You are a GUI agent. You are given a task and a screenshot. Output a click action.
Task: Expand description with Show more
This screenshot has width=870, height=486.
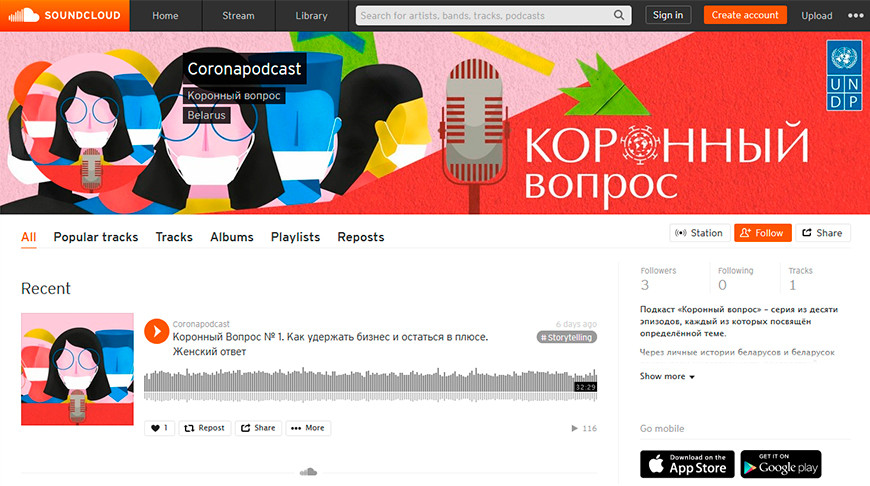pos(667,376)
